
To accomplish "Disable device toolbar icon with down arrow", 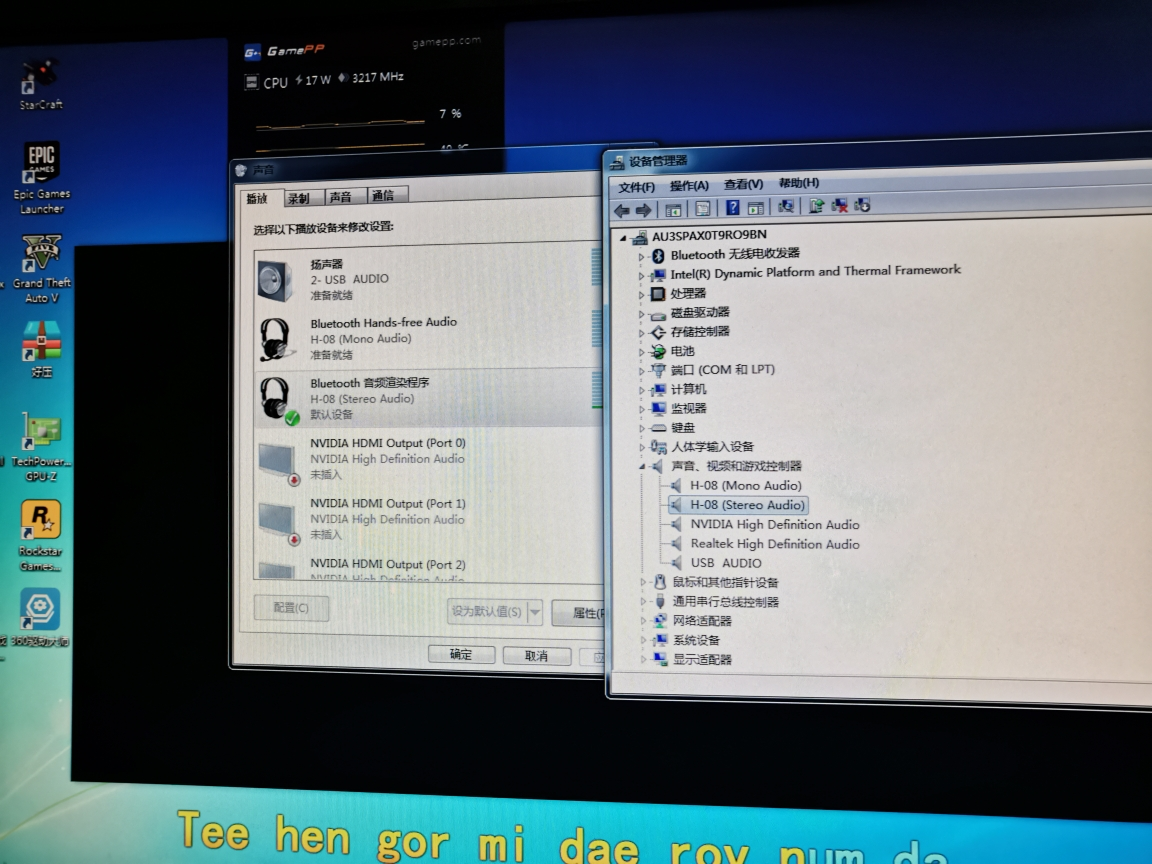I will (x=863, y=204).
